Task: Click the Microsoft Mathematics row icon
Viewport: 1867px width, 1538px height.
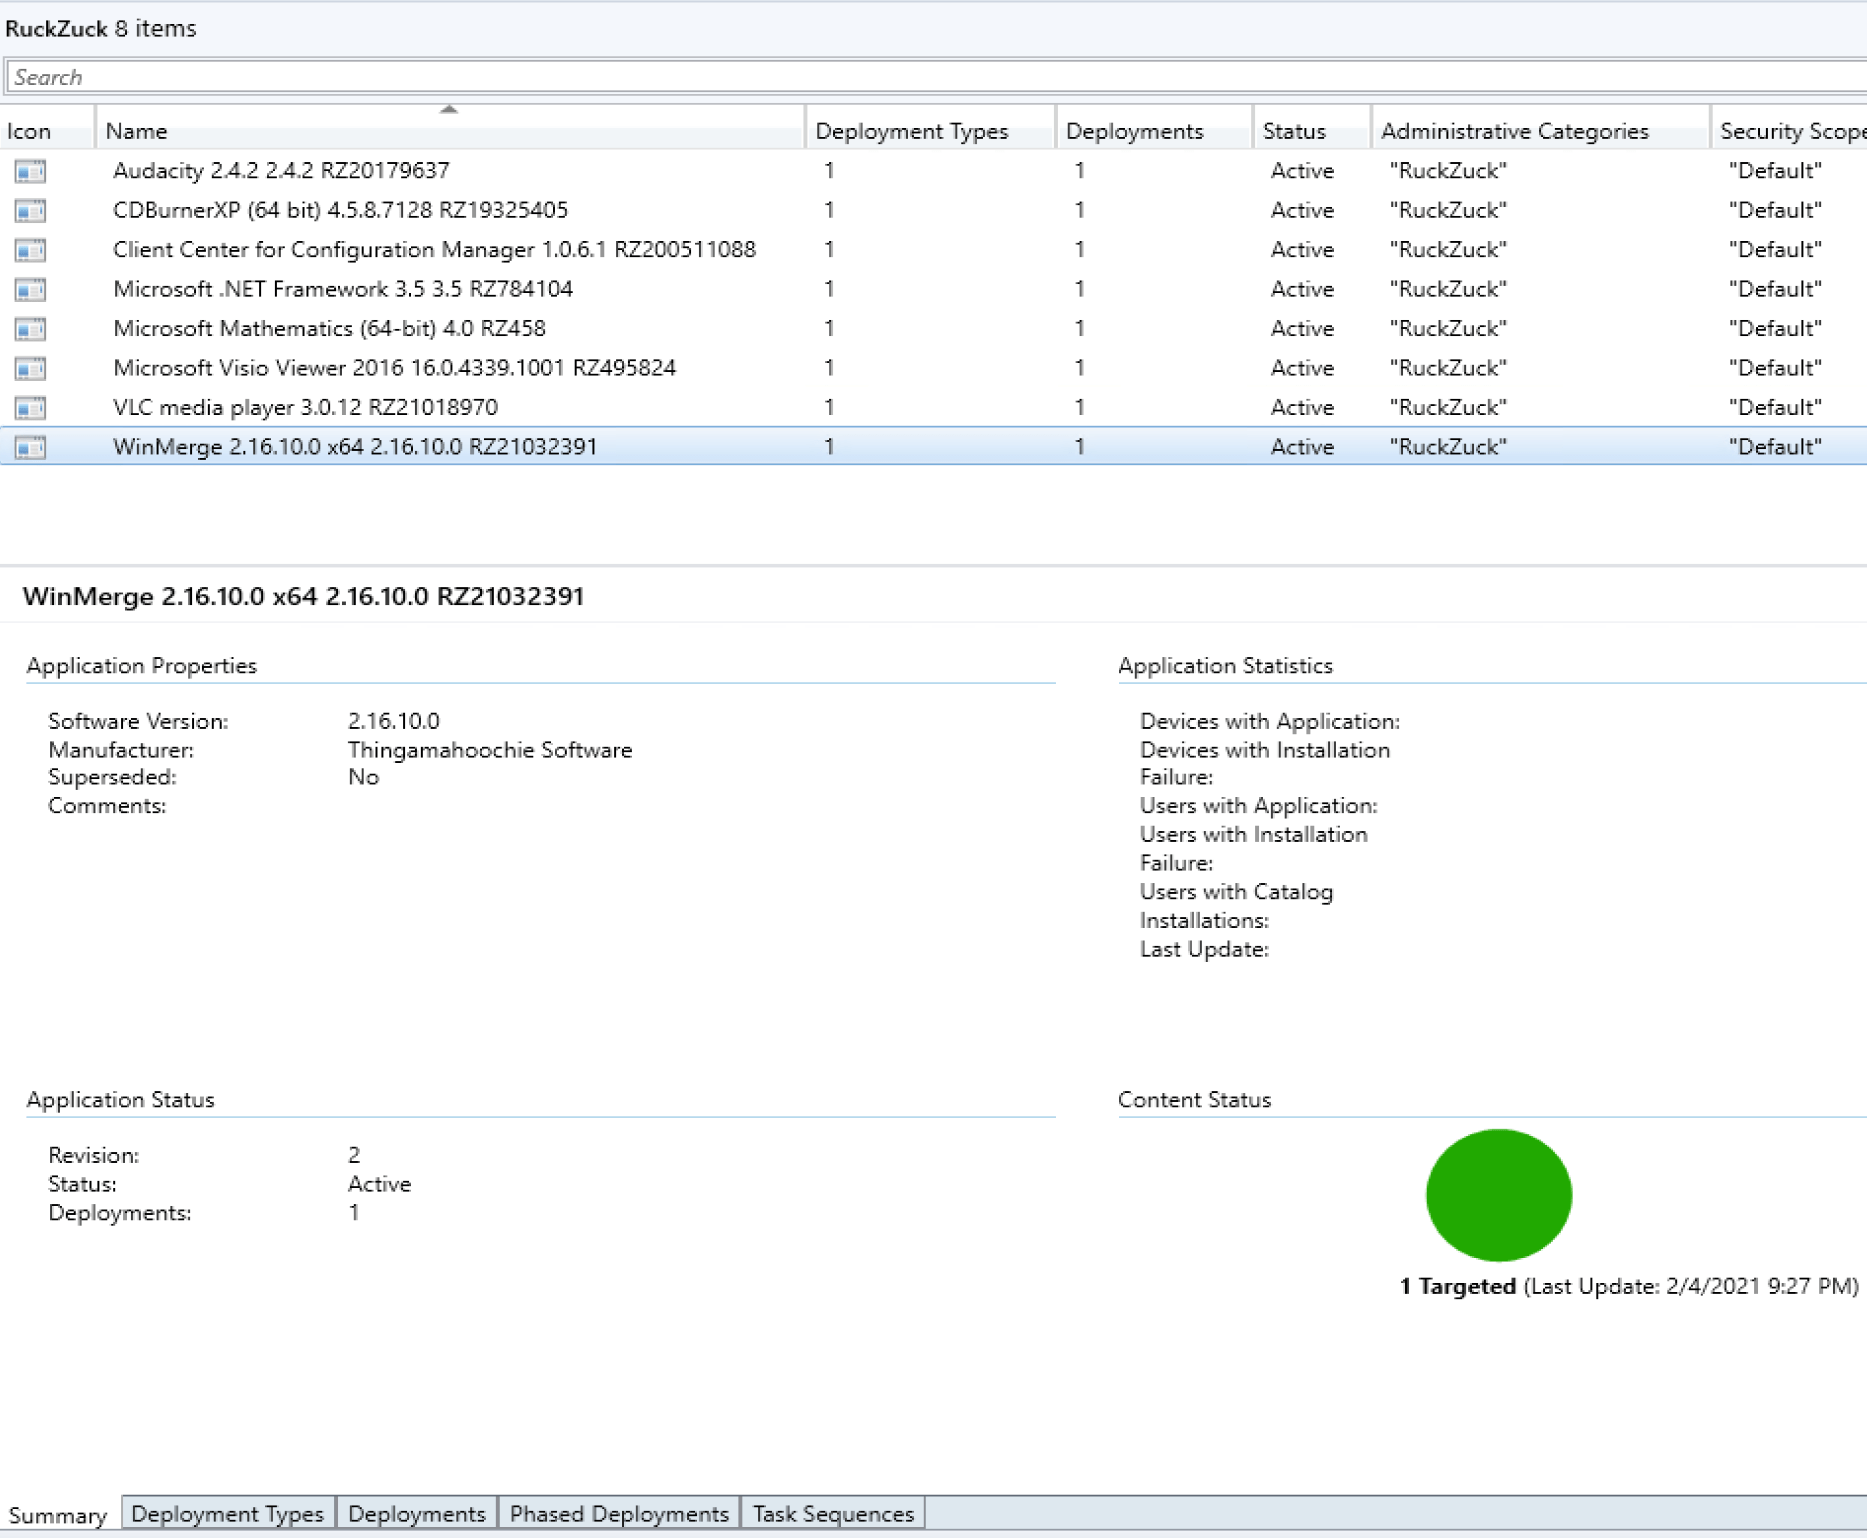Action: [30, 329]
